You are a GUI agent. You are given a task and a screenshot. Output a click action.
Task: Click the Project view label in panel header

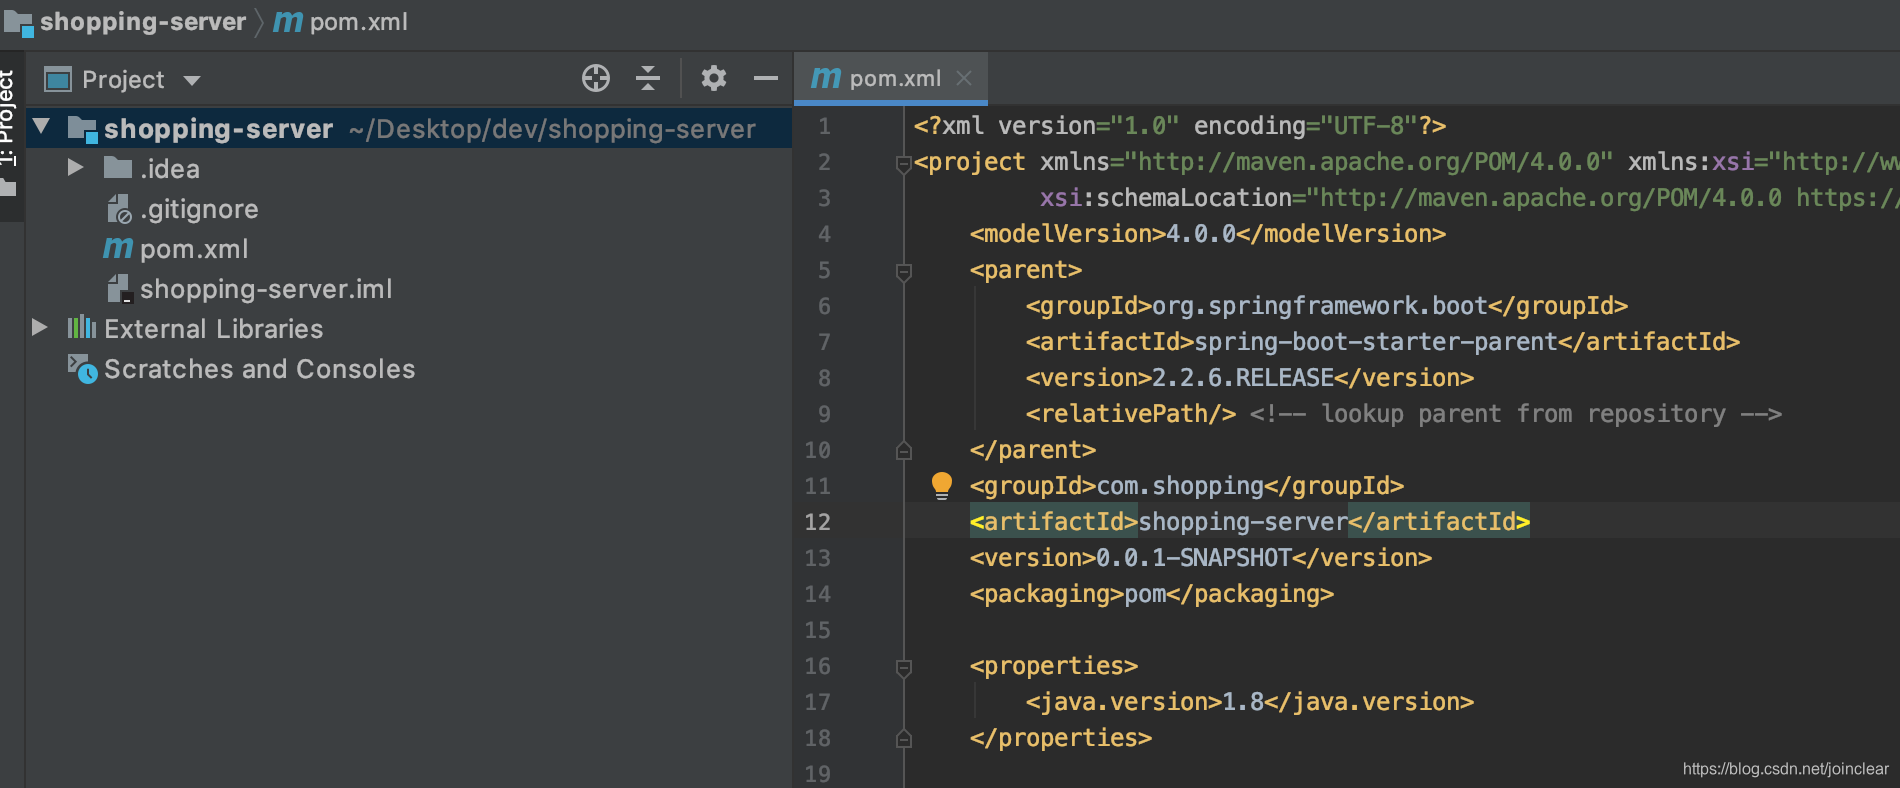point(123,79)
